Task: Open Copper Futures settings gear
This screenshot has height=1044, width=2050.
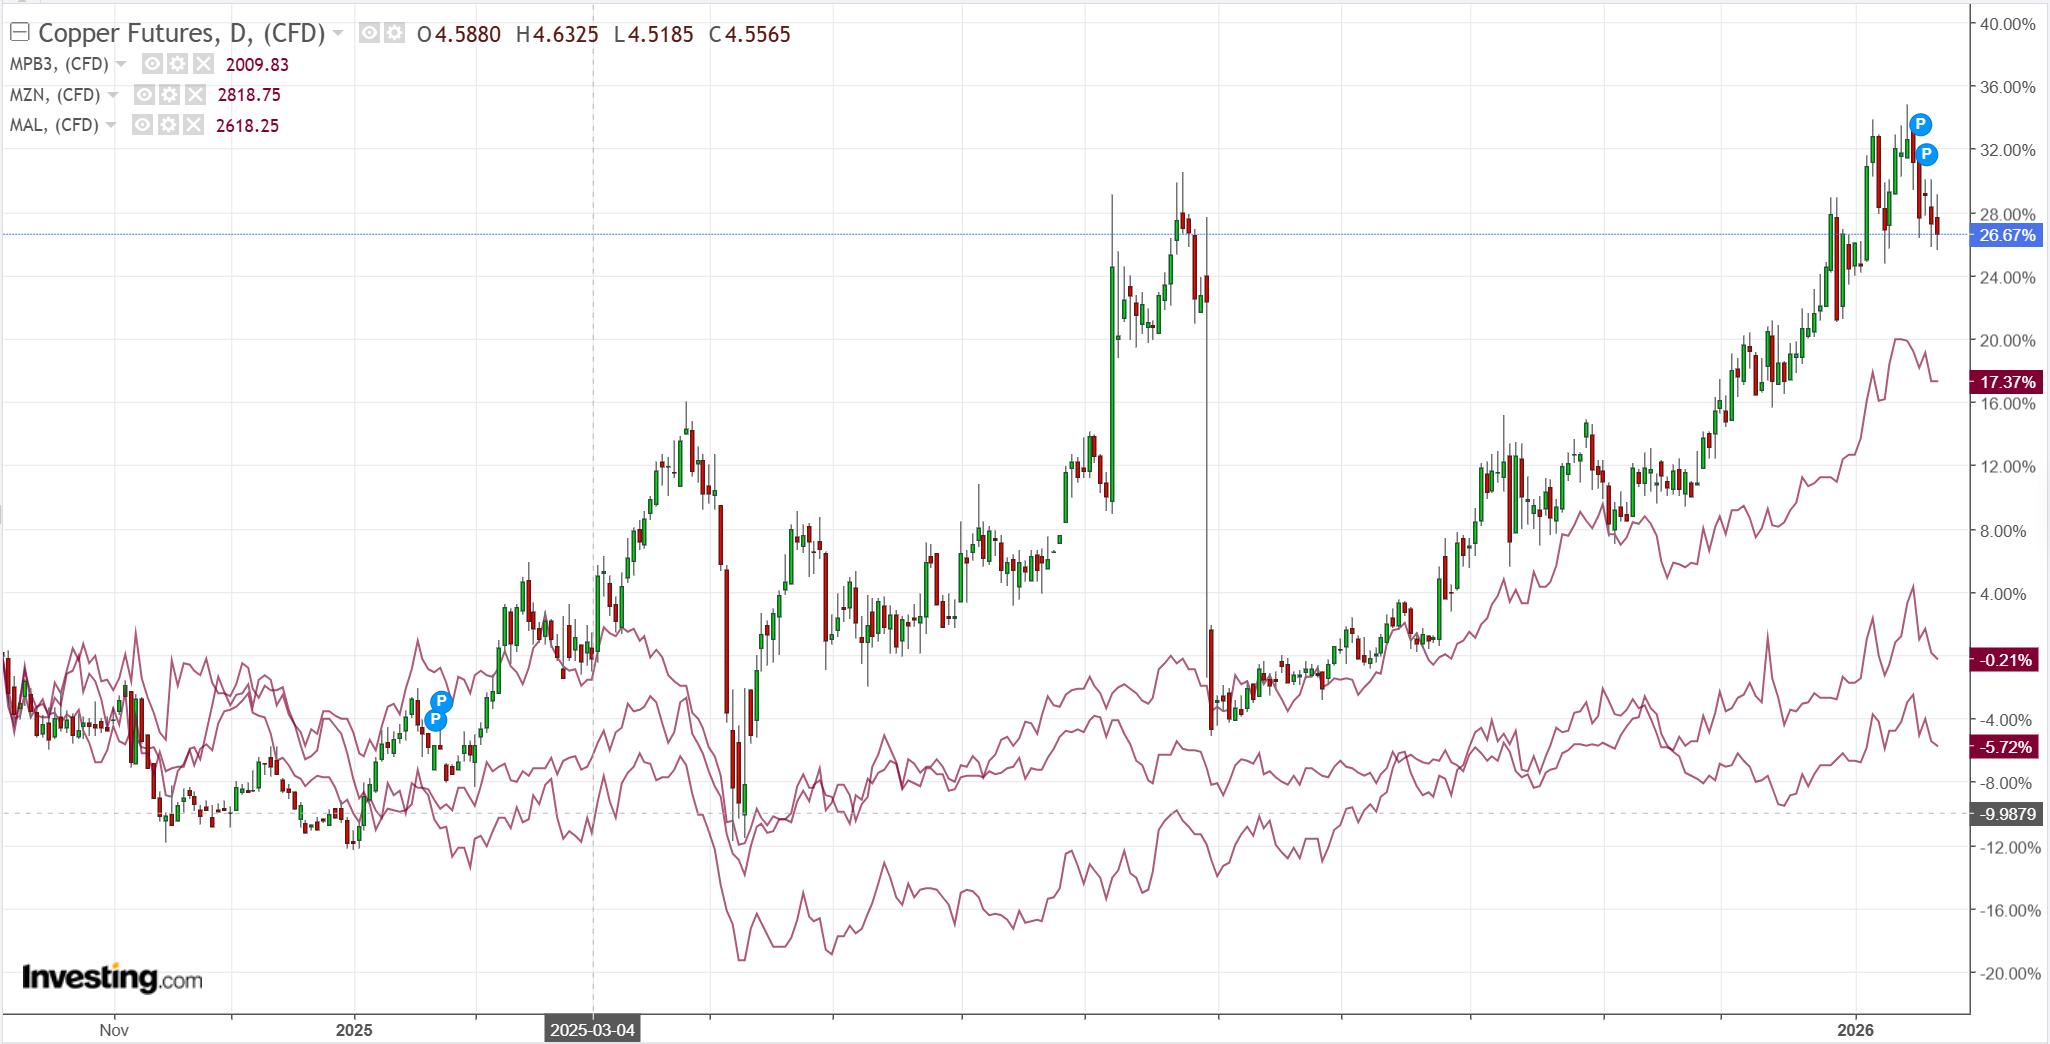Action: point(395,33)
